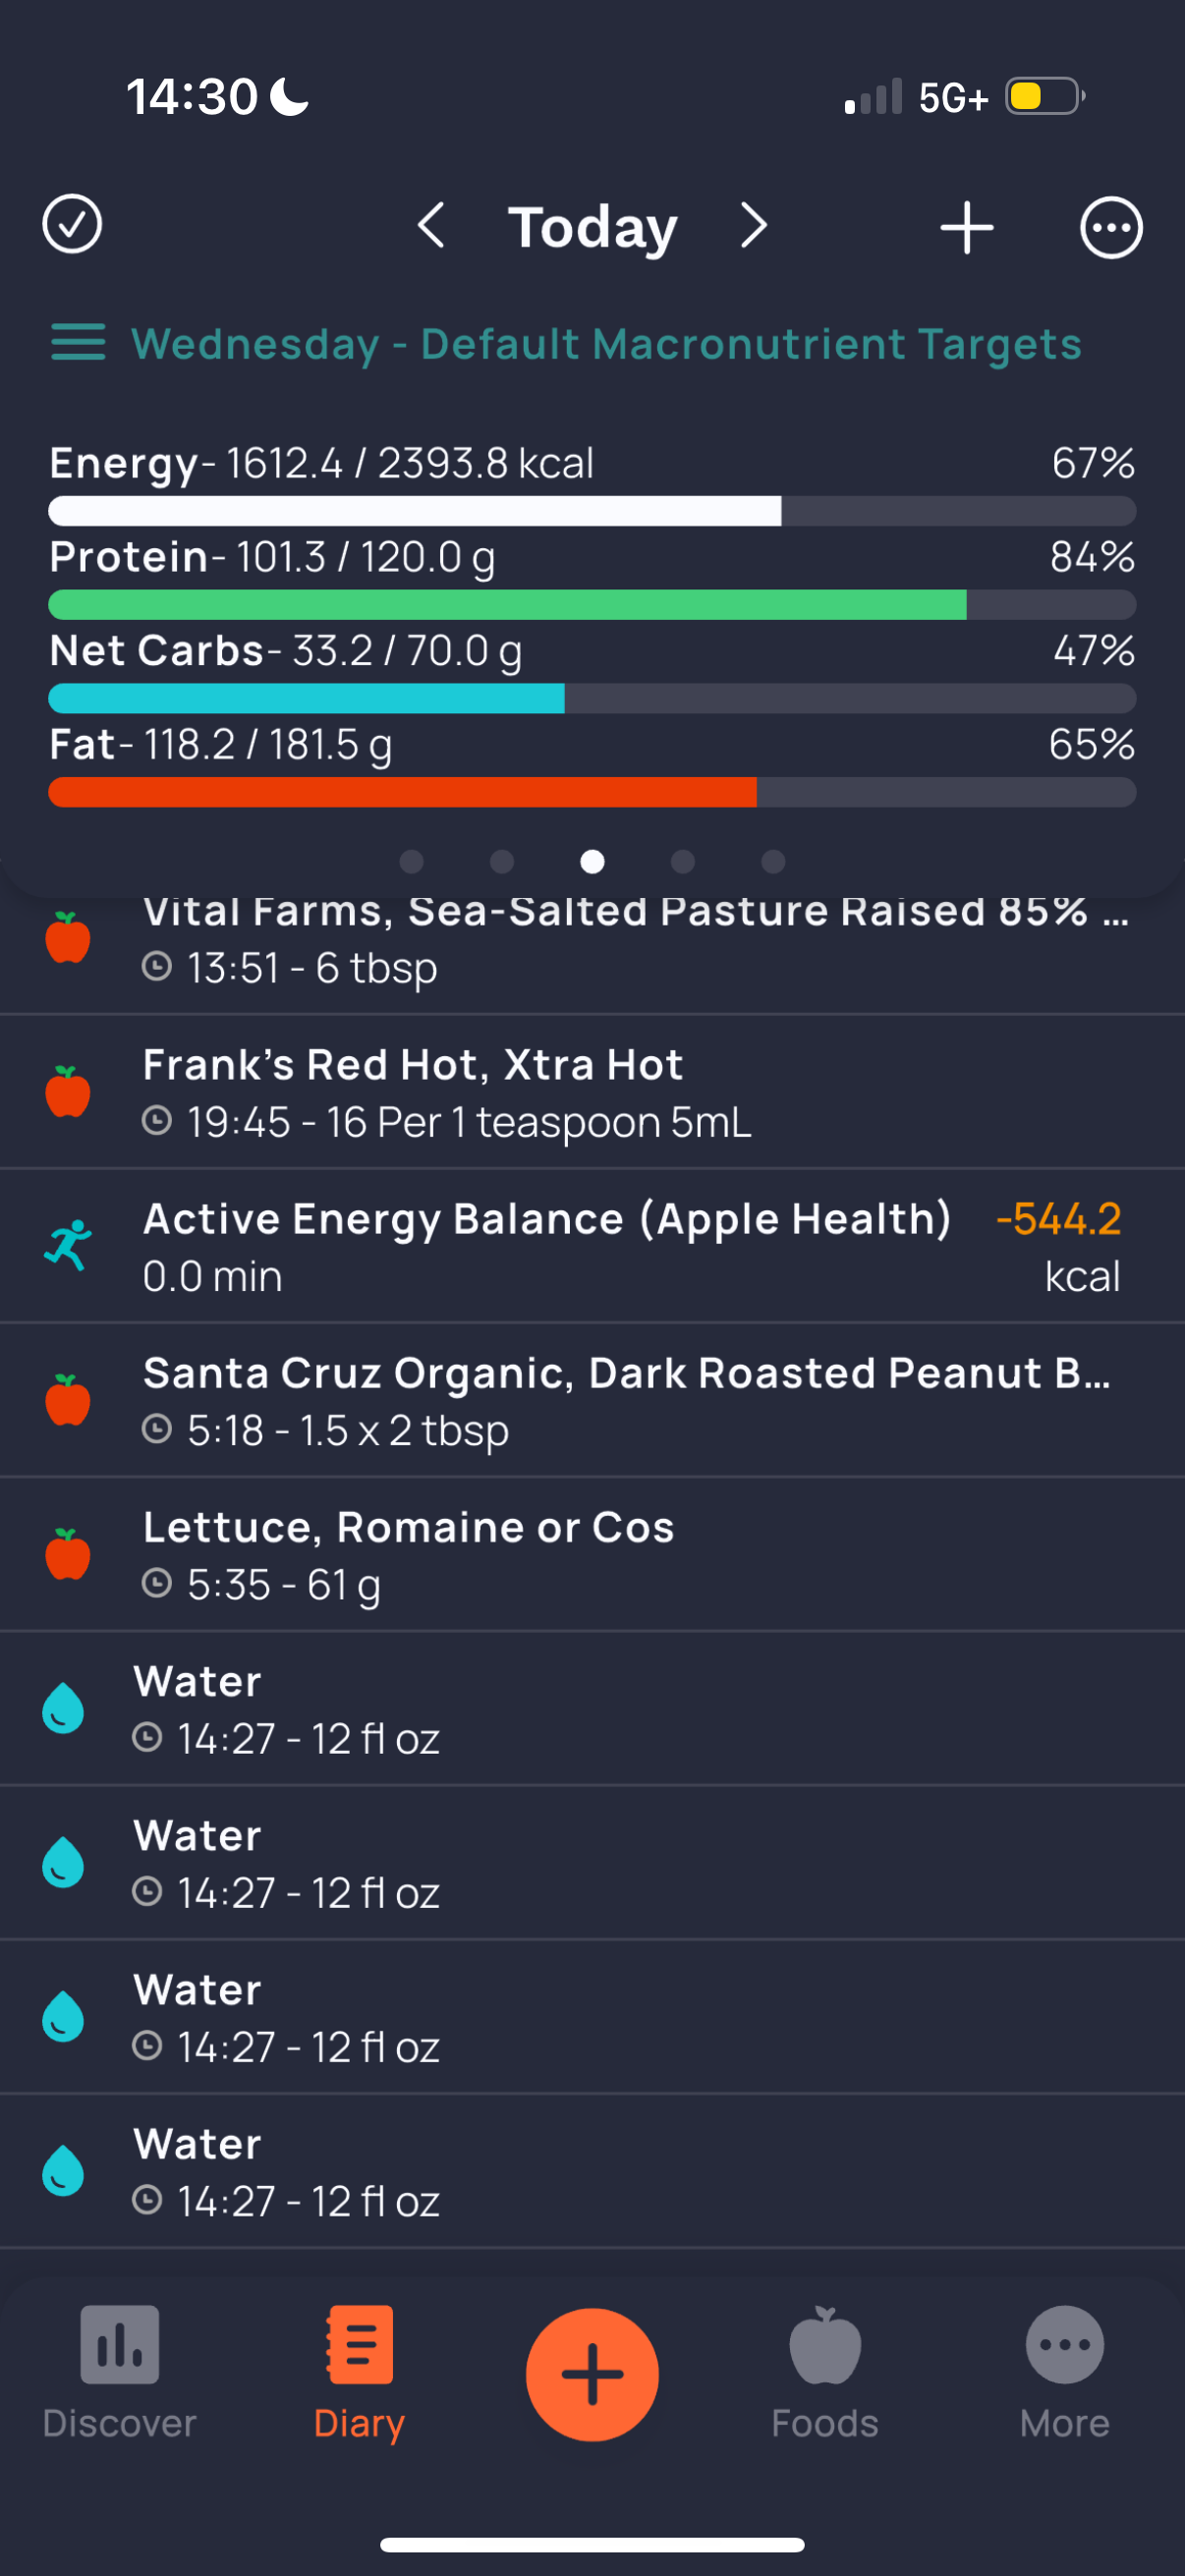Go to previous day with left chevron
Screen dimensions: 1185x2576
pyautogui.click(x=431, y=226)
